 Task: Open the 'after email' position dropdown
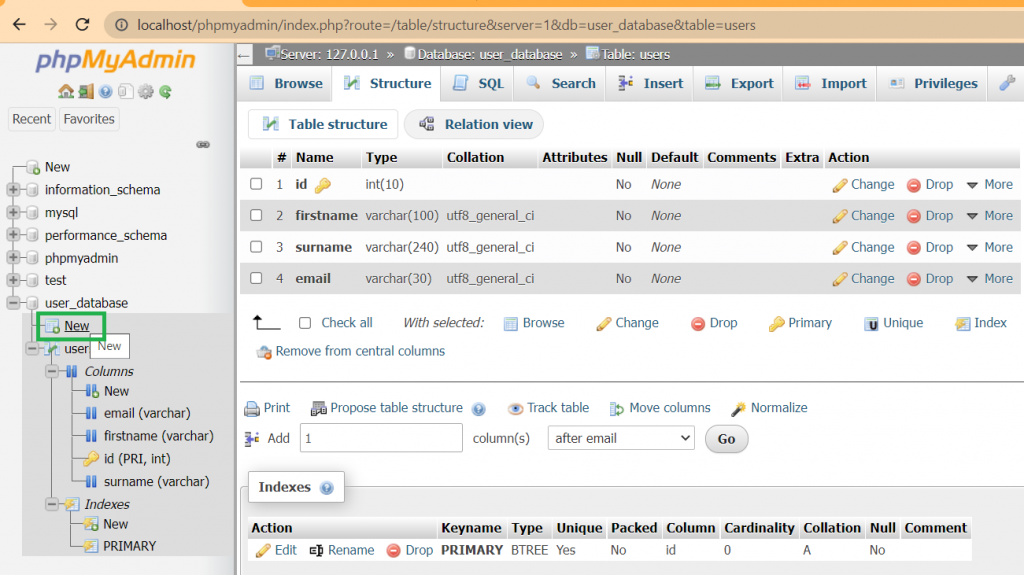pyautogui.click(x=620, y=438)
